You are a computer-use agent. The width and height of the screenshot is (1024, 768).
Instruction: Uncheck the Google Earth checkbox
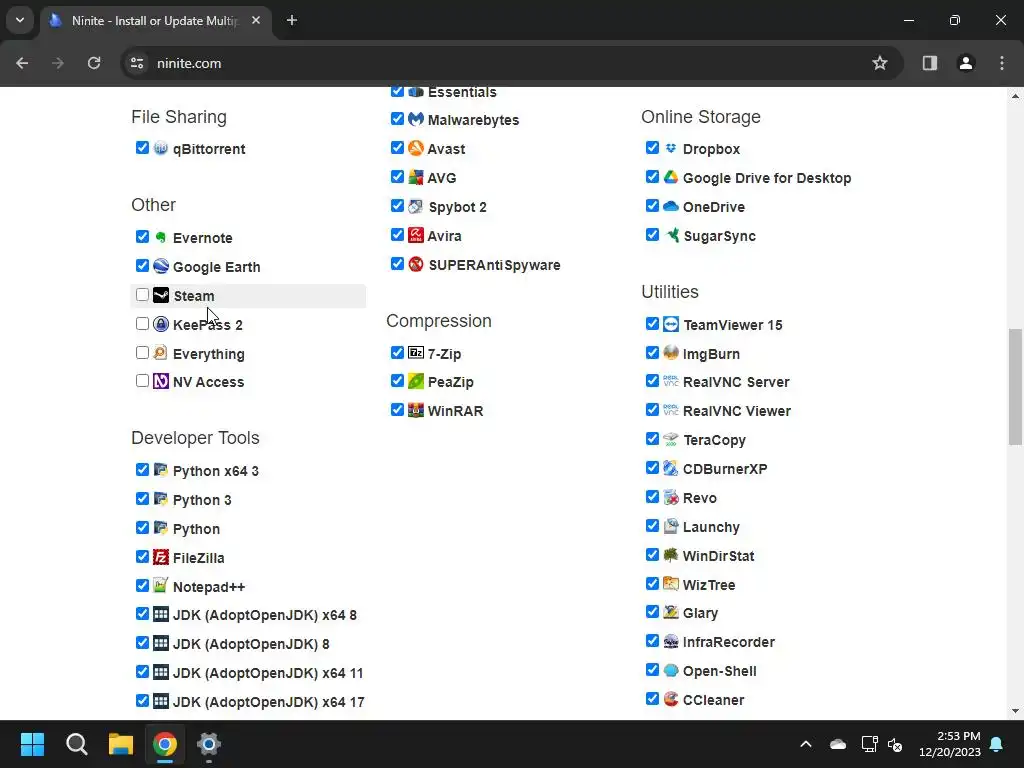[142, 266]
